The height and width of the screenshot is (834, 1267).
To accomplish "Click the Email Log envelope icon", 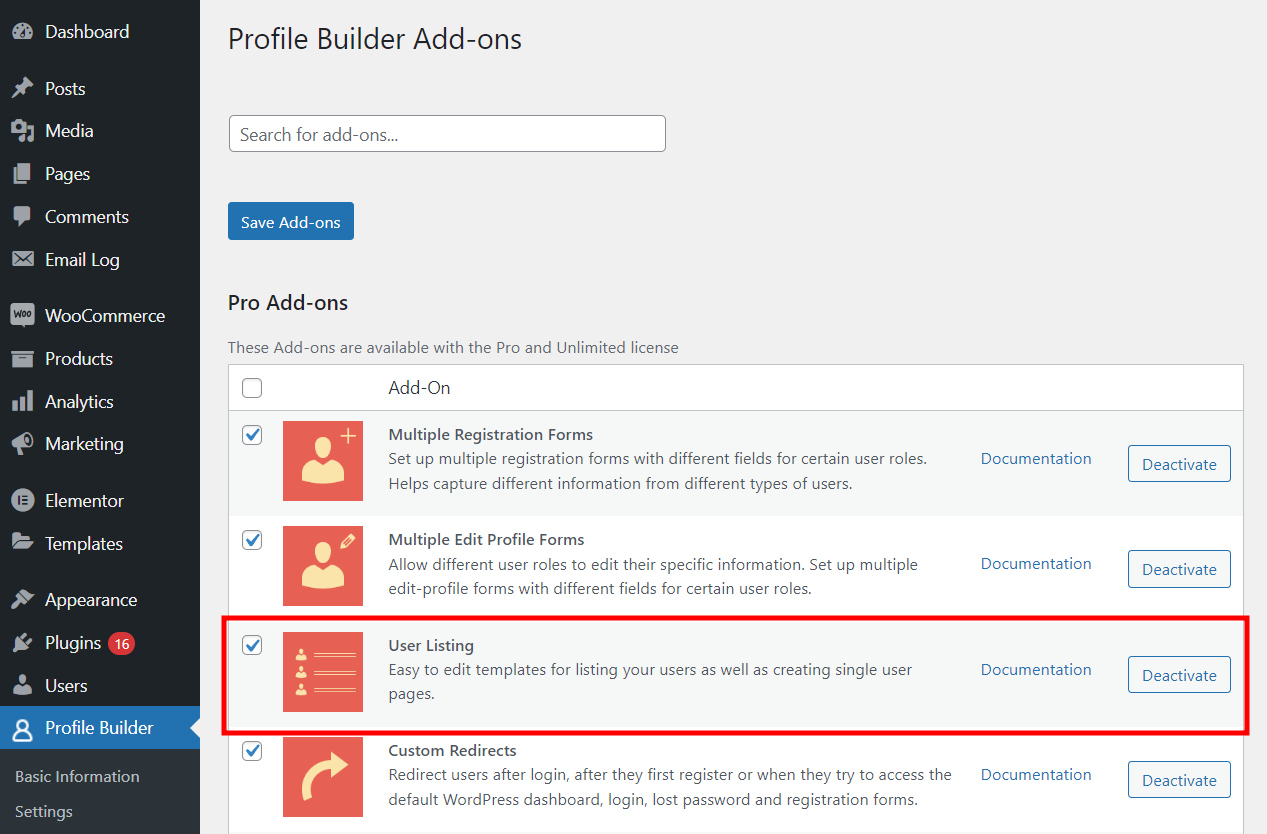I will pyautogui.click(x=22, y=260).
